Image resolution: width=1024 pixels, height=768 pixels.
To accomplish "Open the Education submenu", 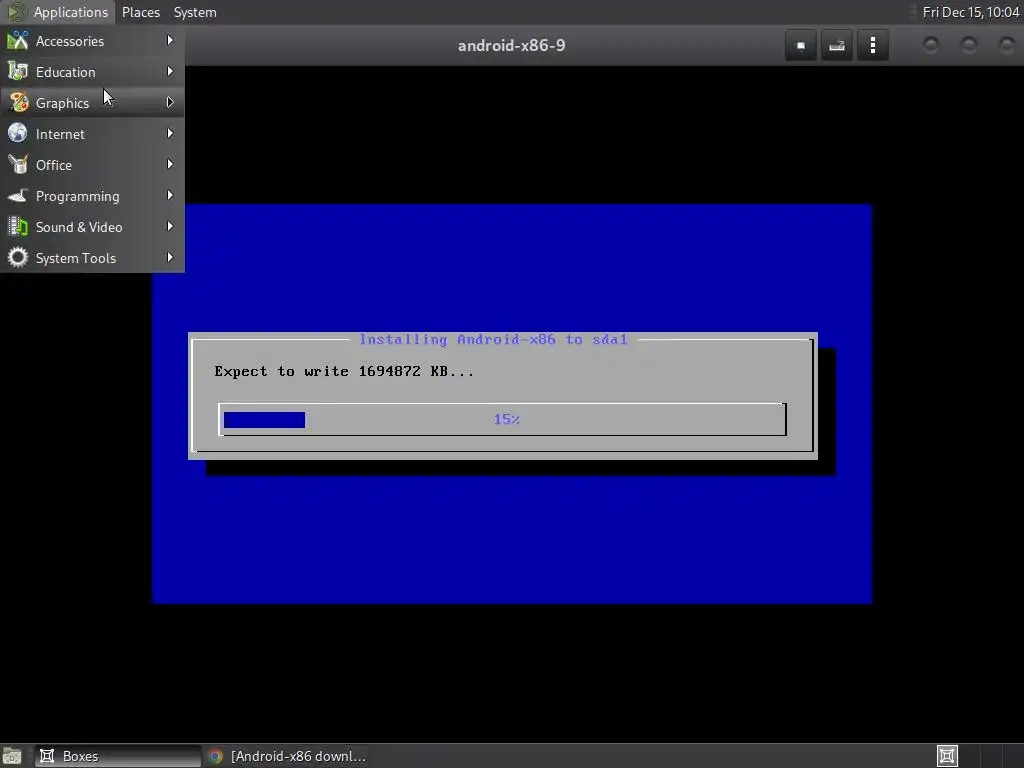I will [x=92, y=72].
